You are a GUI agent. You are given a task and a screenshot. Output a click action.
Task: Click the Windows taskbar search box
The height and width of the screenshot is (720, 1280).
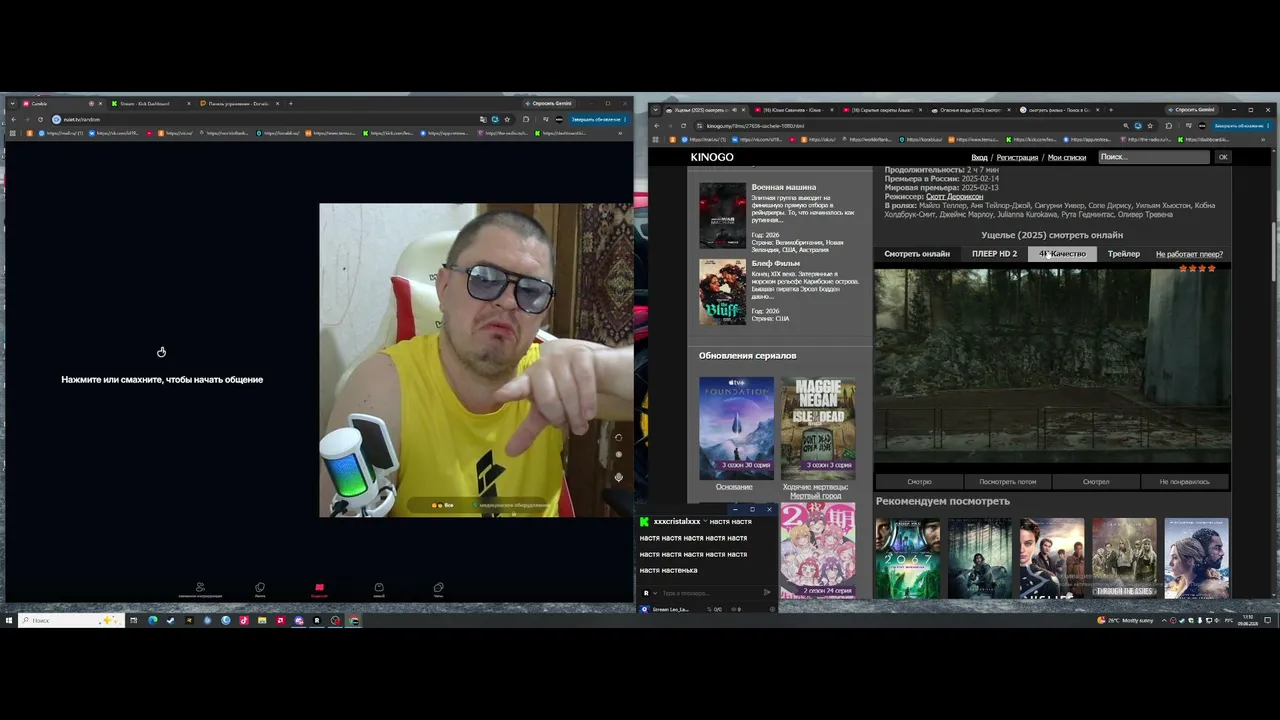click(71, 620)
